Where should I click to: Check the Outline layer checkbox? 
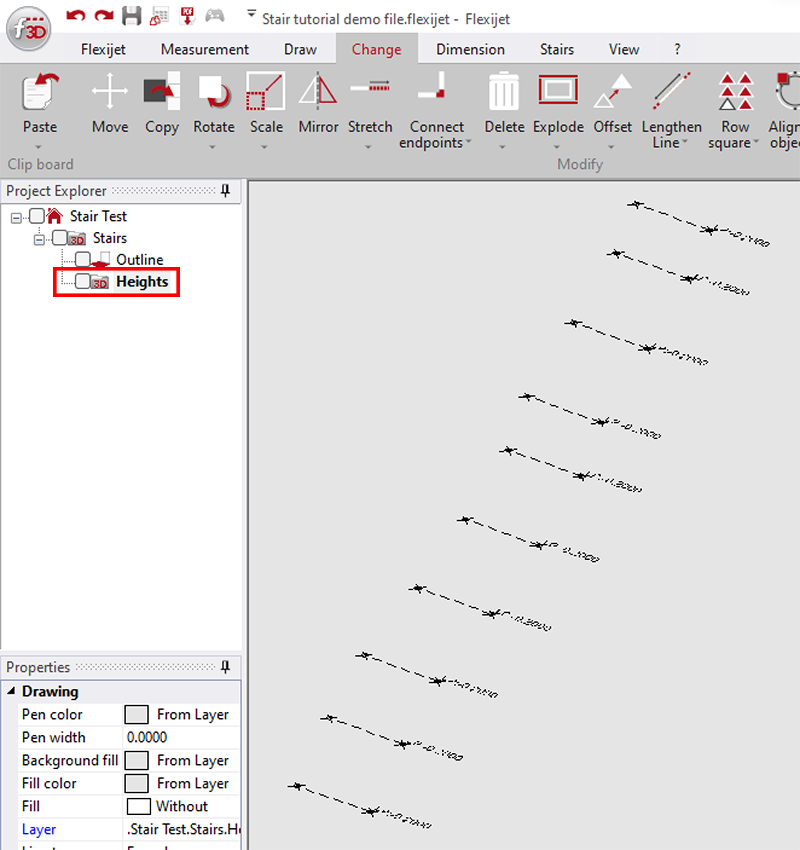(81, 259)
